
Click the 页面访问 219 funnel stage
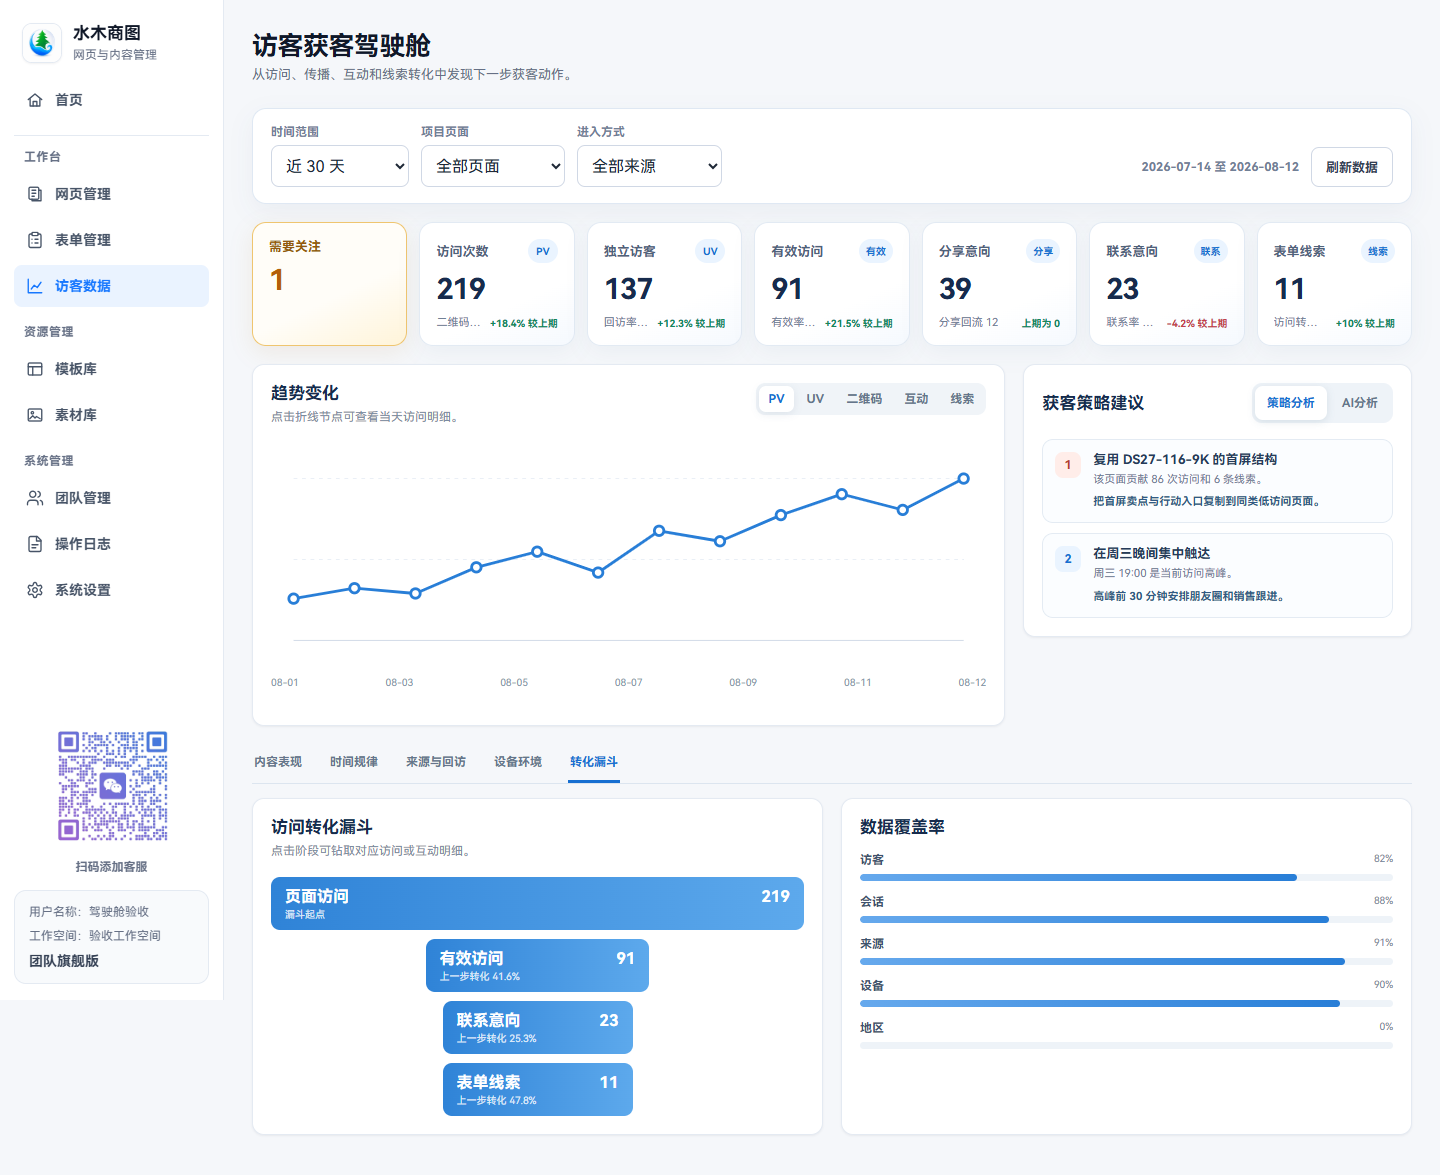tap(537, 904)
